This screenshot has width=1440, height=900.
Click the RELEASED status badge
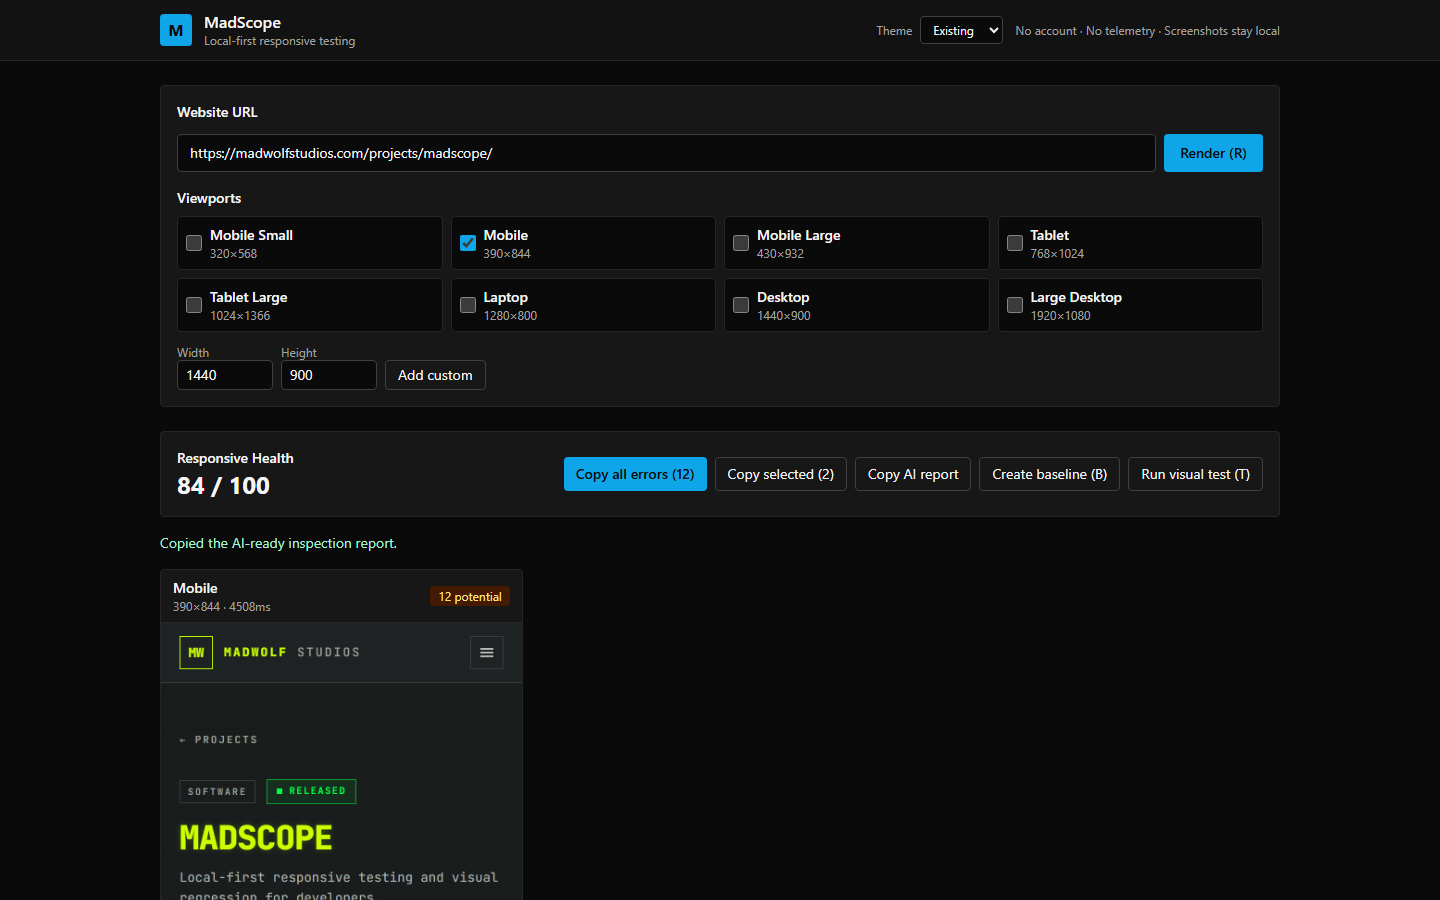click(311, 791)
